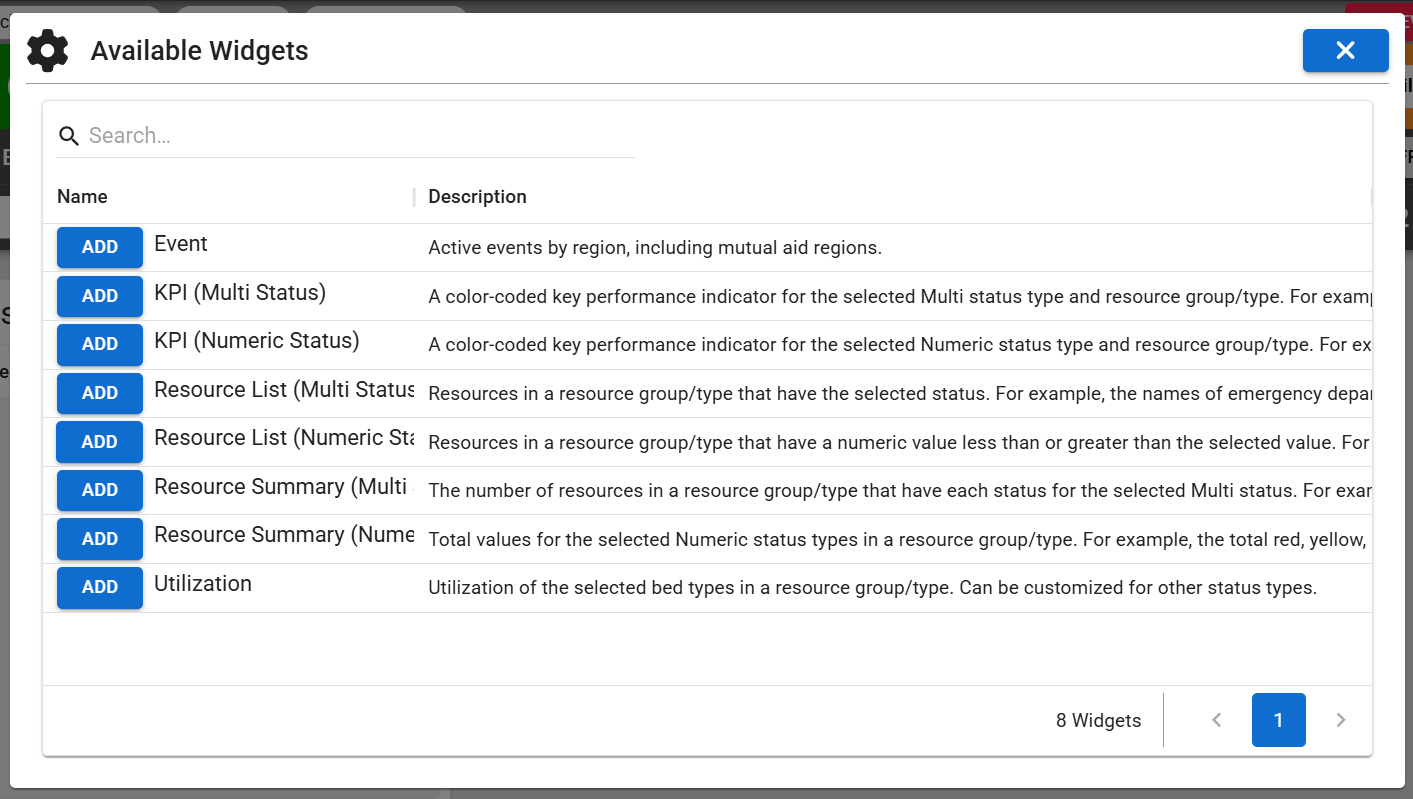Add the Resource Summary (Numeric) widget
Viewport: 1413px width, 799px height.
[100, 539]
